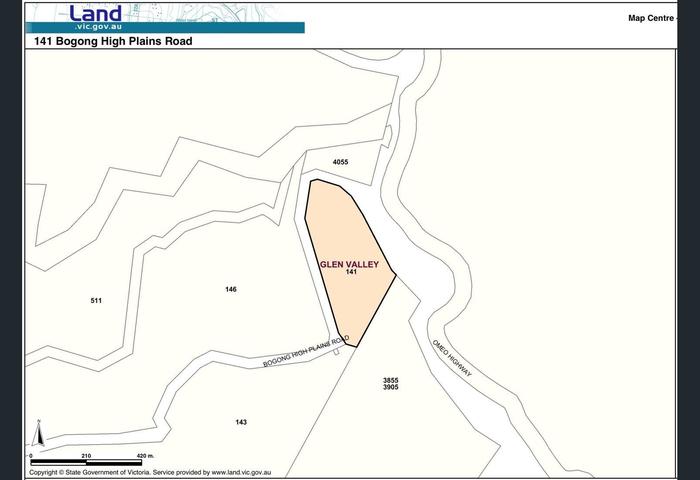Select parcel number 146
Screen dimensions: 700x480
tap(231, 289)
